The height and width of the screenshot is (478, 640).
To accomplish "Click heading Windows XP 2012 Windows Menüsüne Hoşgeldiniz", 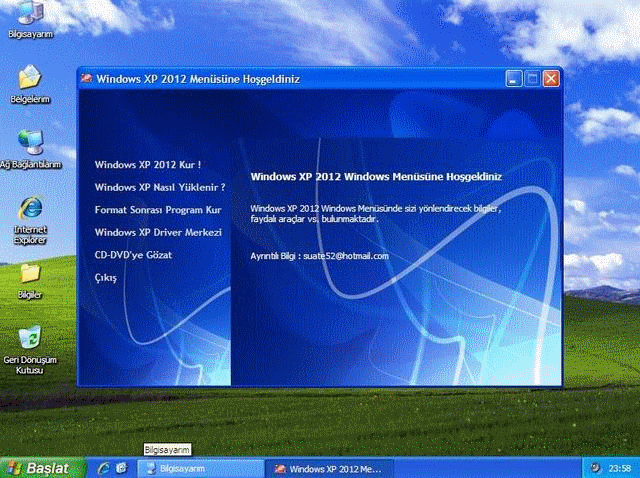I will pyautogui.click(x=376, y=177).
